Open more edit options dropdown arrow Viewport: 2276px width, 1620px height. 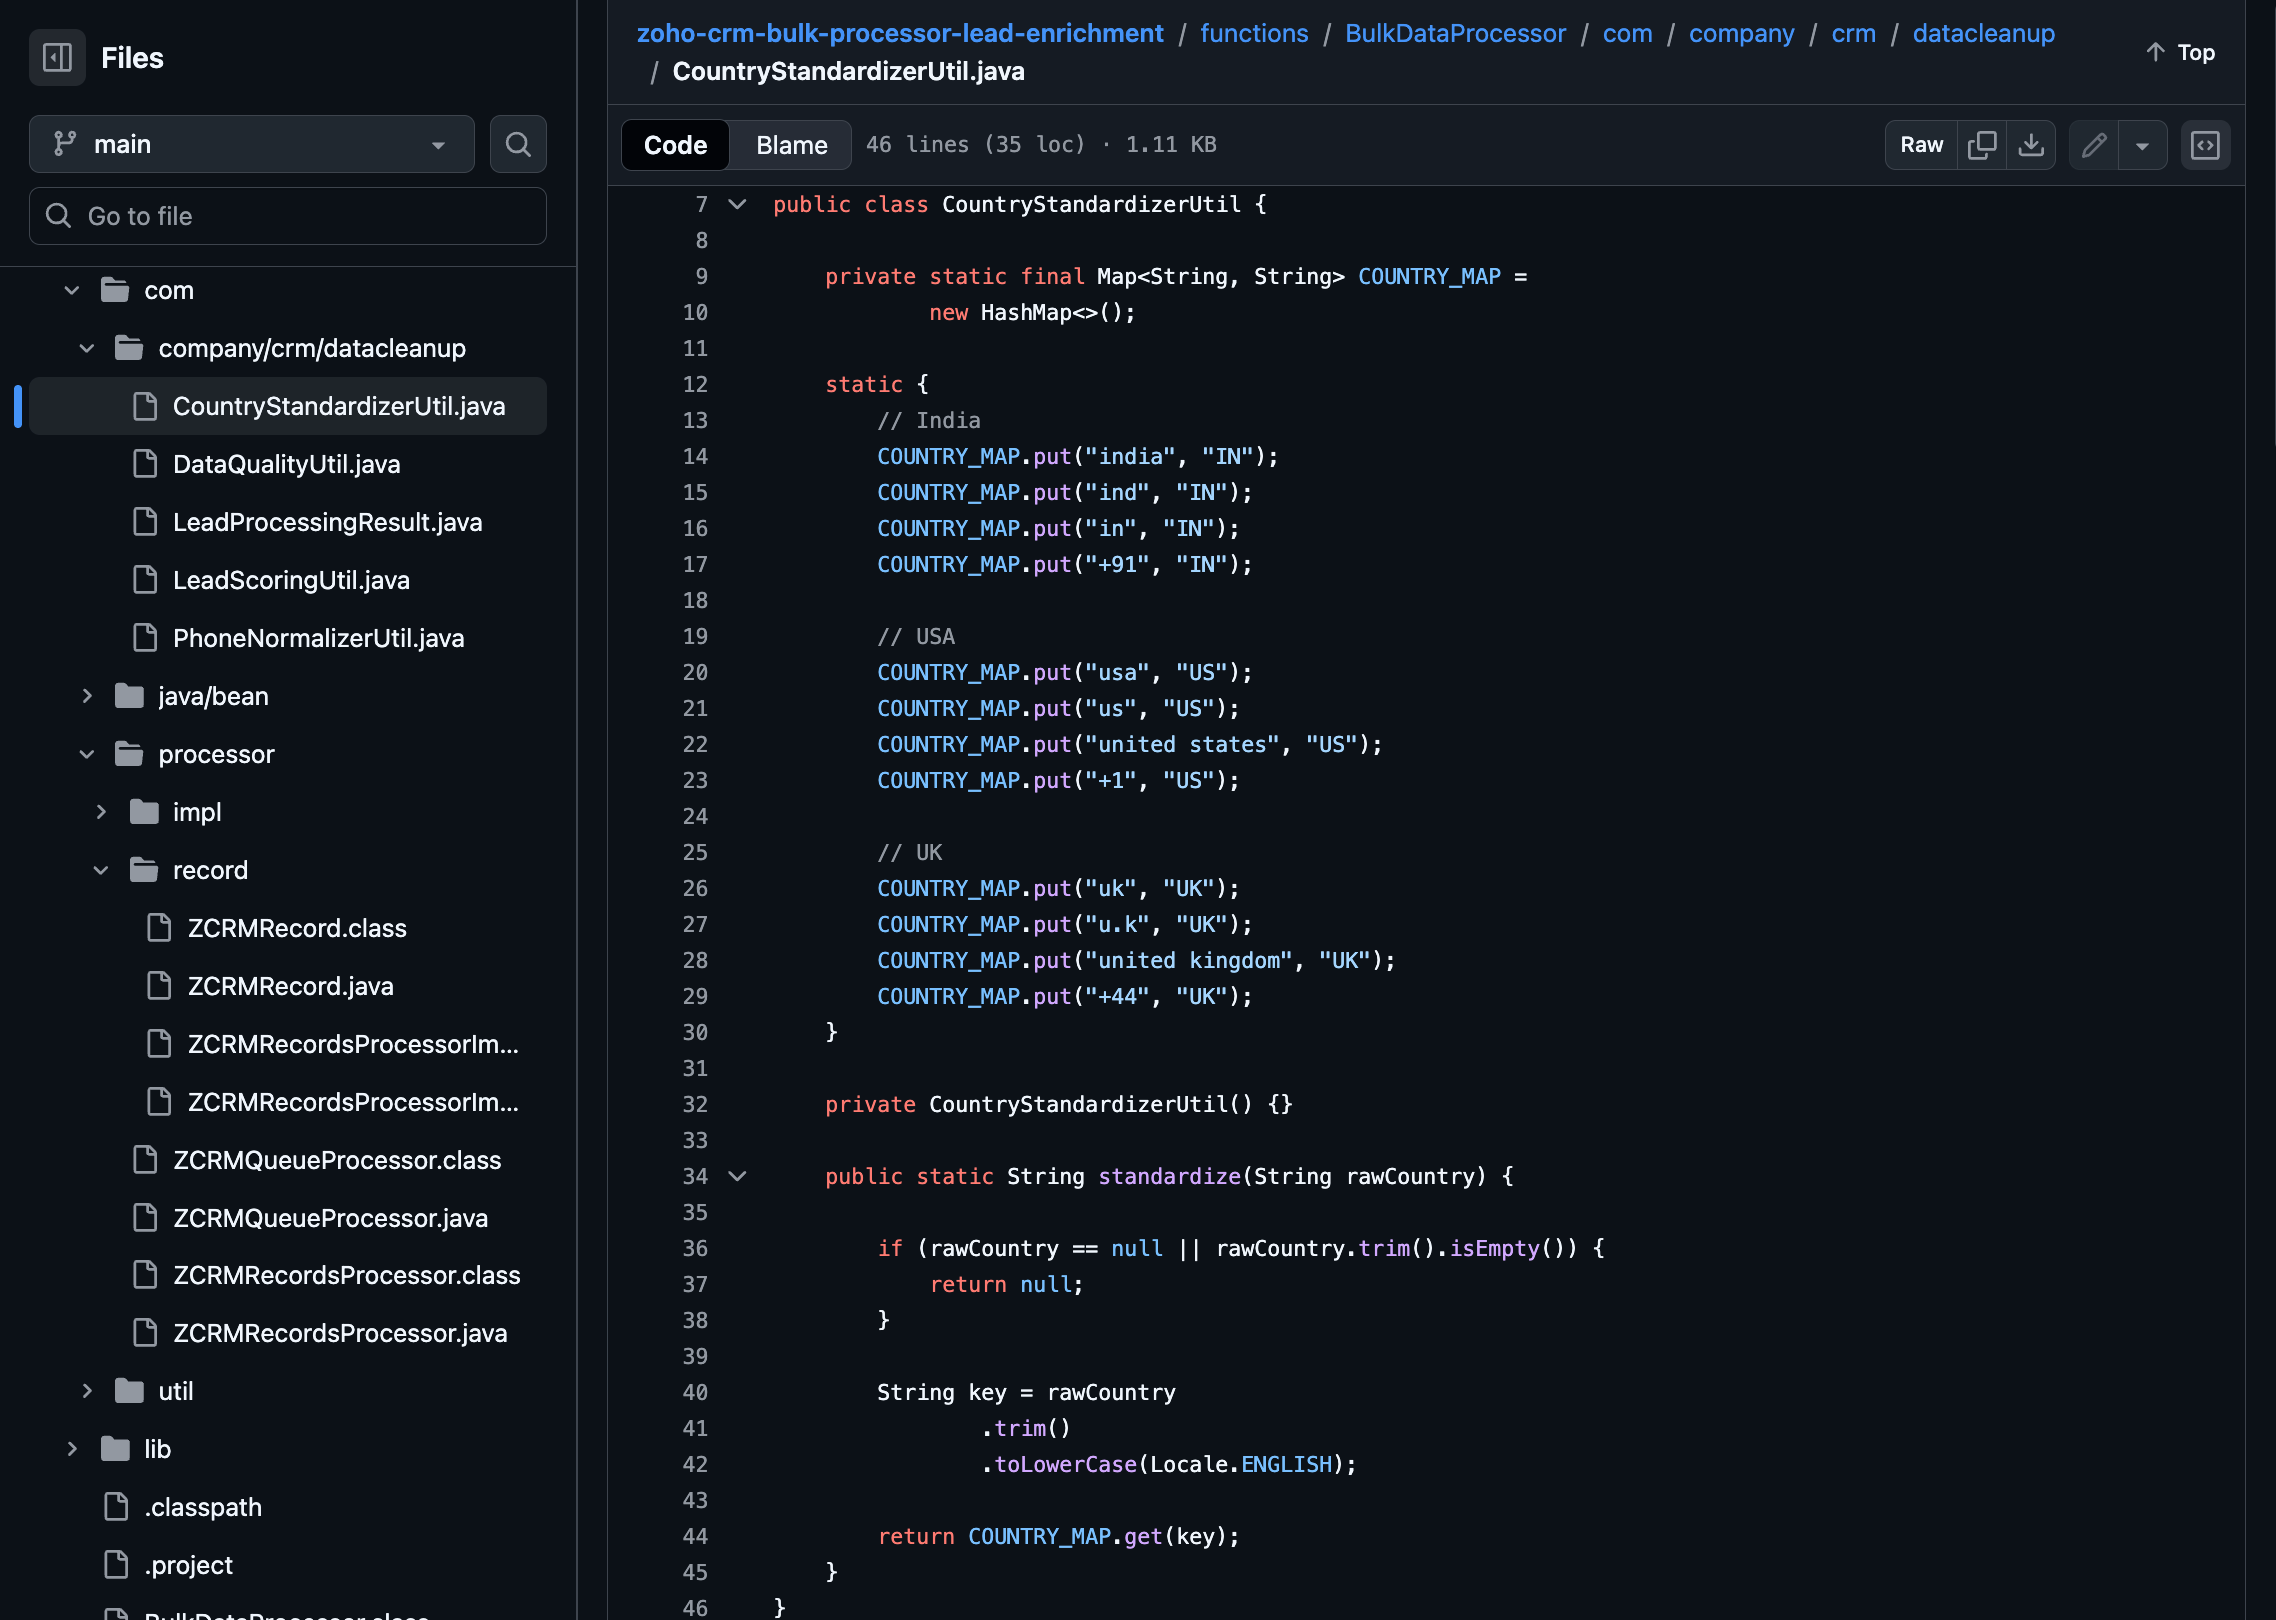(x=2142, y=145)
